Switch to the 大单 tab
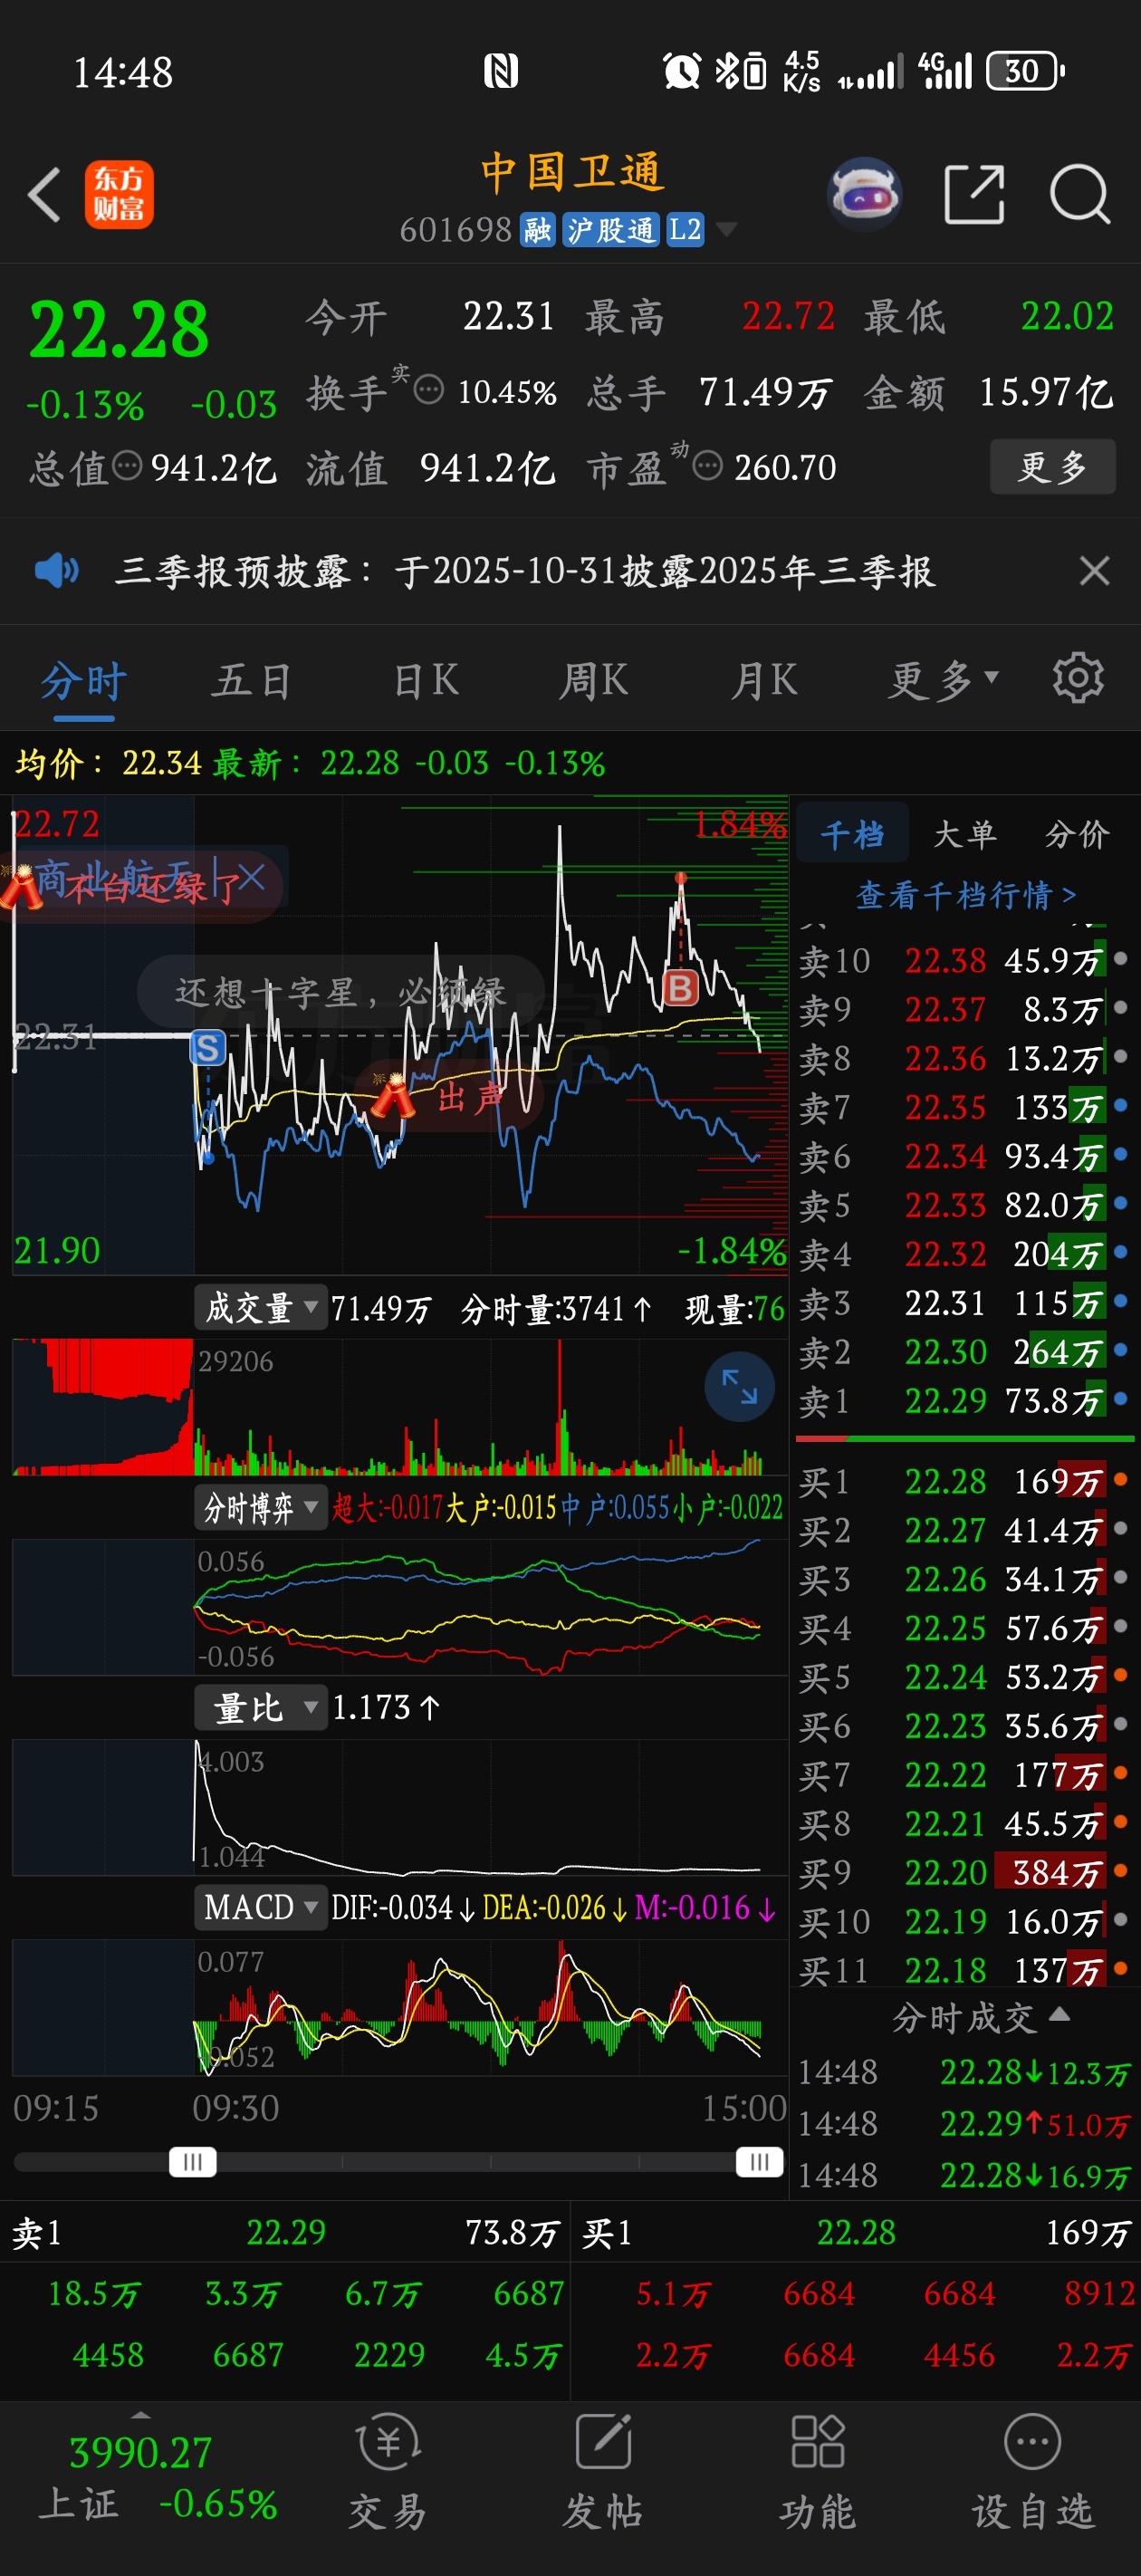 point(965,833)
